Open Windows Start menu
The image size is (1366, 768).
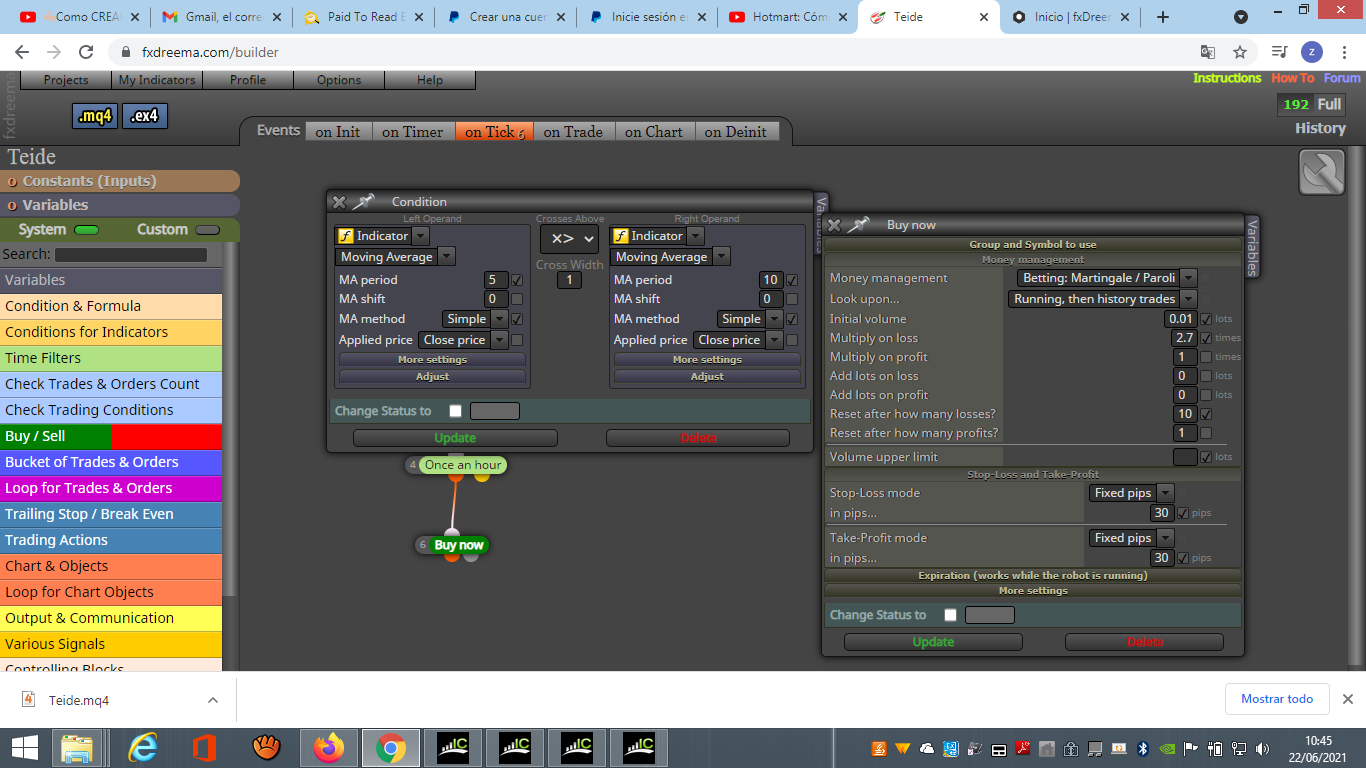point(25,747)
